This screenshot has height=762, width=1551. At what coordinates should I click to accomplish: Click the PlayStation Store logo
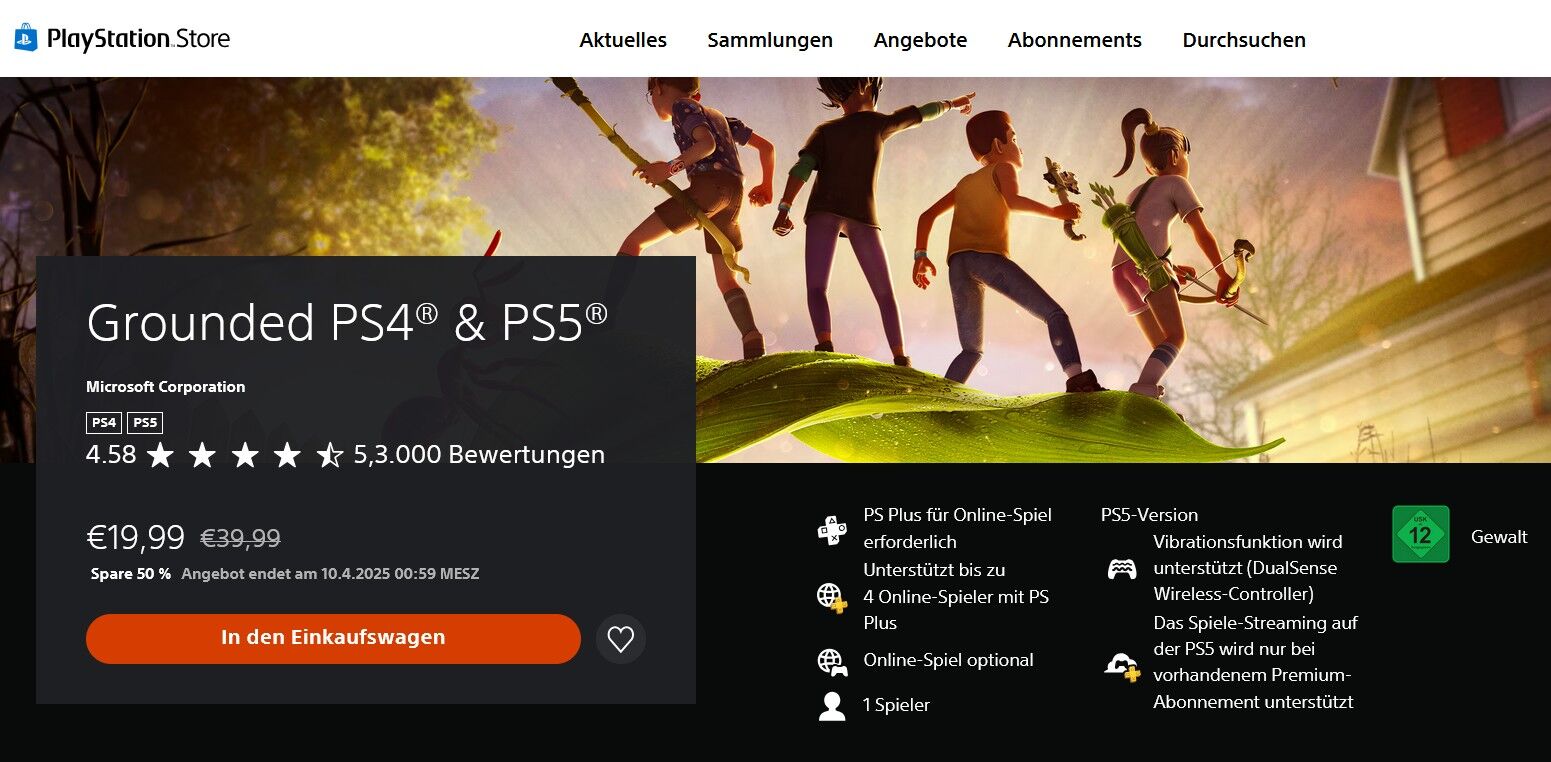click(x=121, y=39)
